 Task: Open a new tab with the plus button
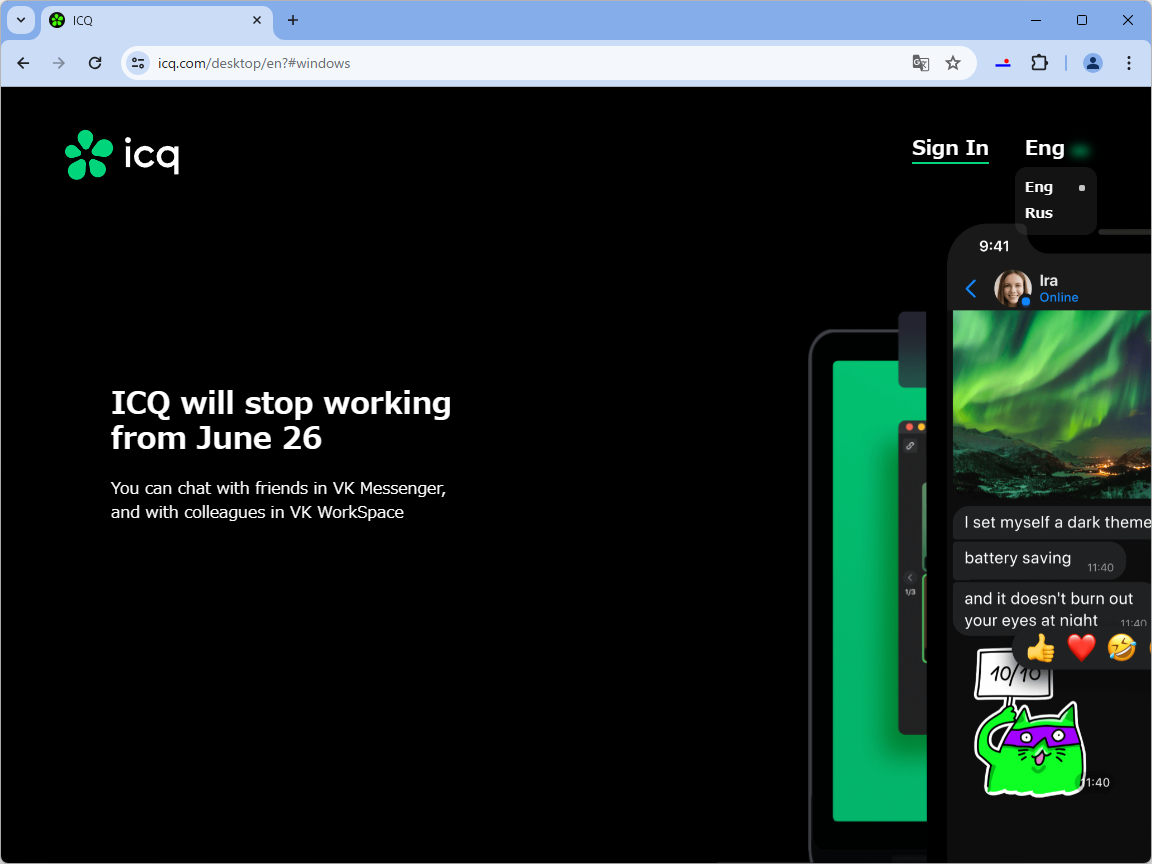pyautogui.click(x=291, y=20)
